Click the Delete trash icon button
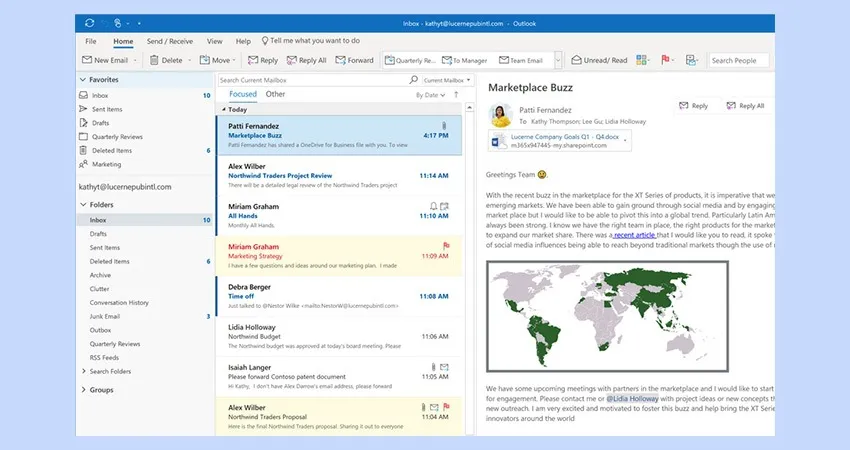This screenshot has height=450, width=850. [166, 60]
